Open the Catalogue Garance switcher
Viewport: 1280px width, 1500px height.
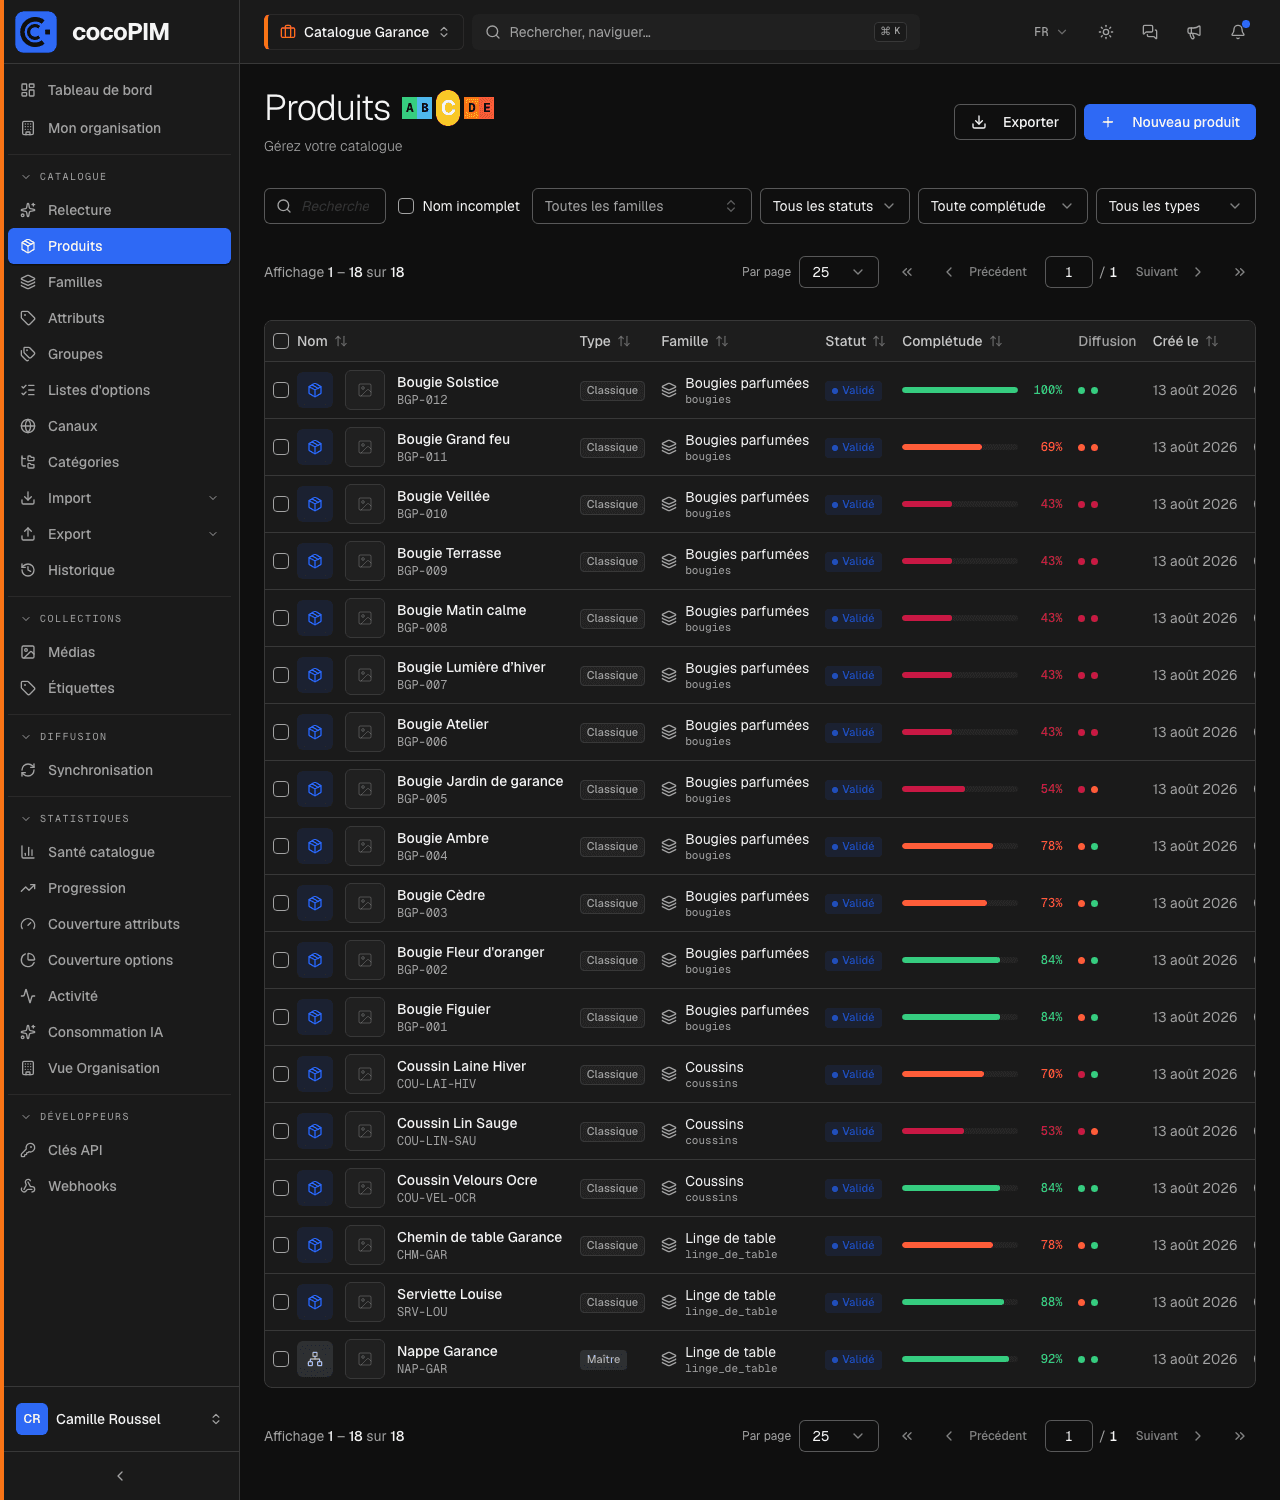tap(364, 32)
